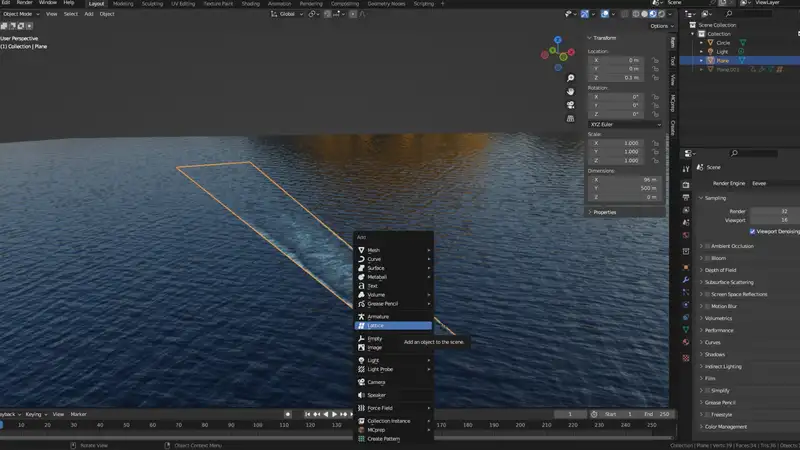
Task: Open Modifier properties wrench tab
Action: point(686,279)
